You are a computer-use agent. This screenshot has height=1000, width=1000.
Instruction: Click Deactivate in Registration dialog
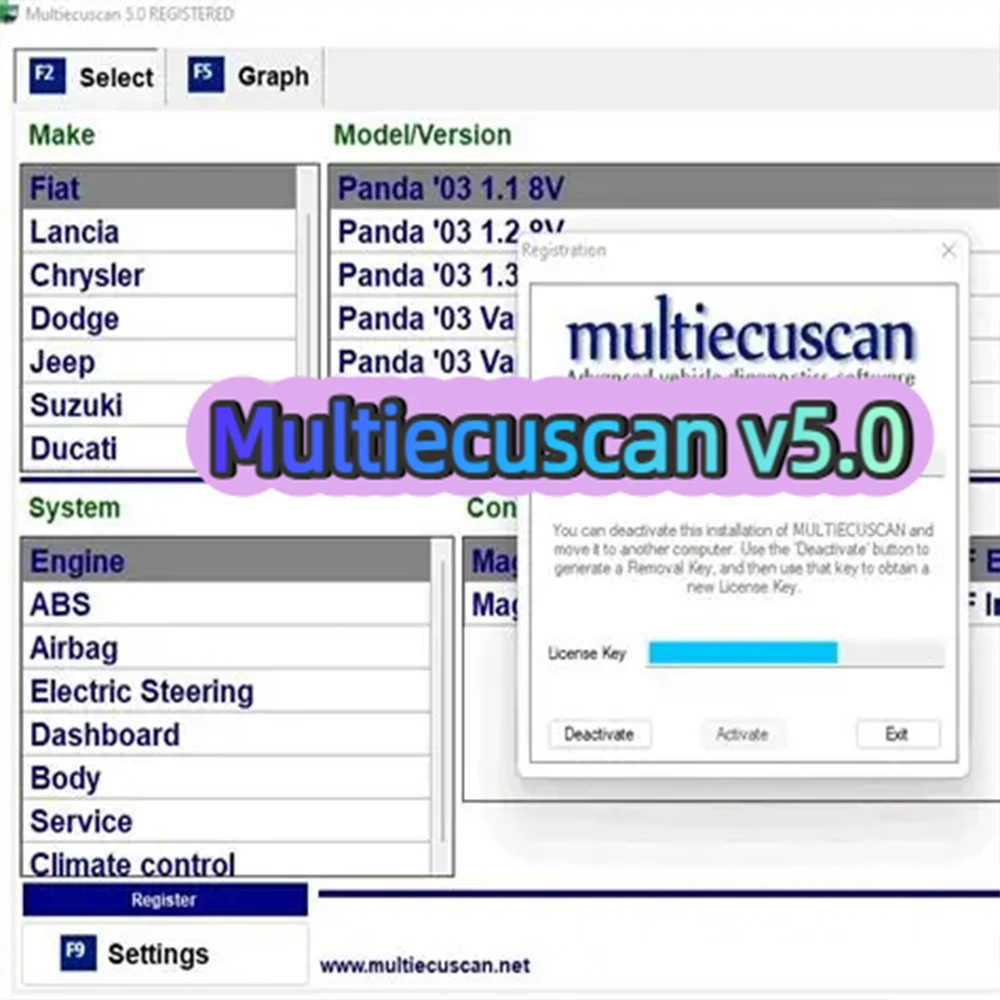[599, 734]
